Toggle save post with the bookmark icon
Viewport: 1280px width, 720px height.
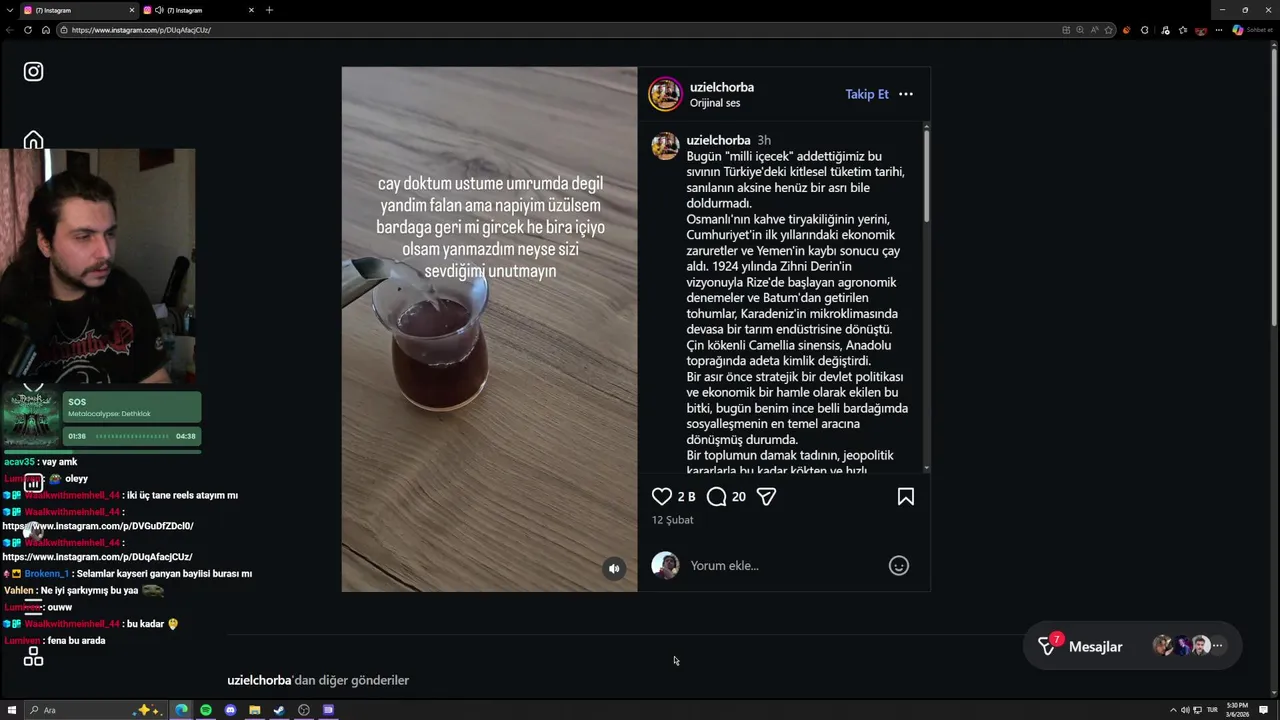pos(906,497)
